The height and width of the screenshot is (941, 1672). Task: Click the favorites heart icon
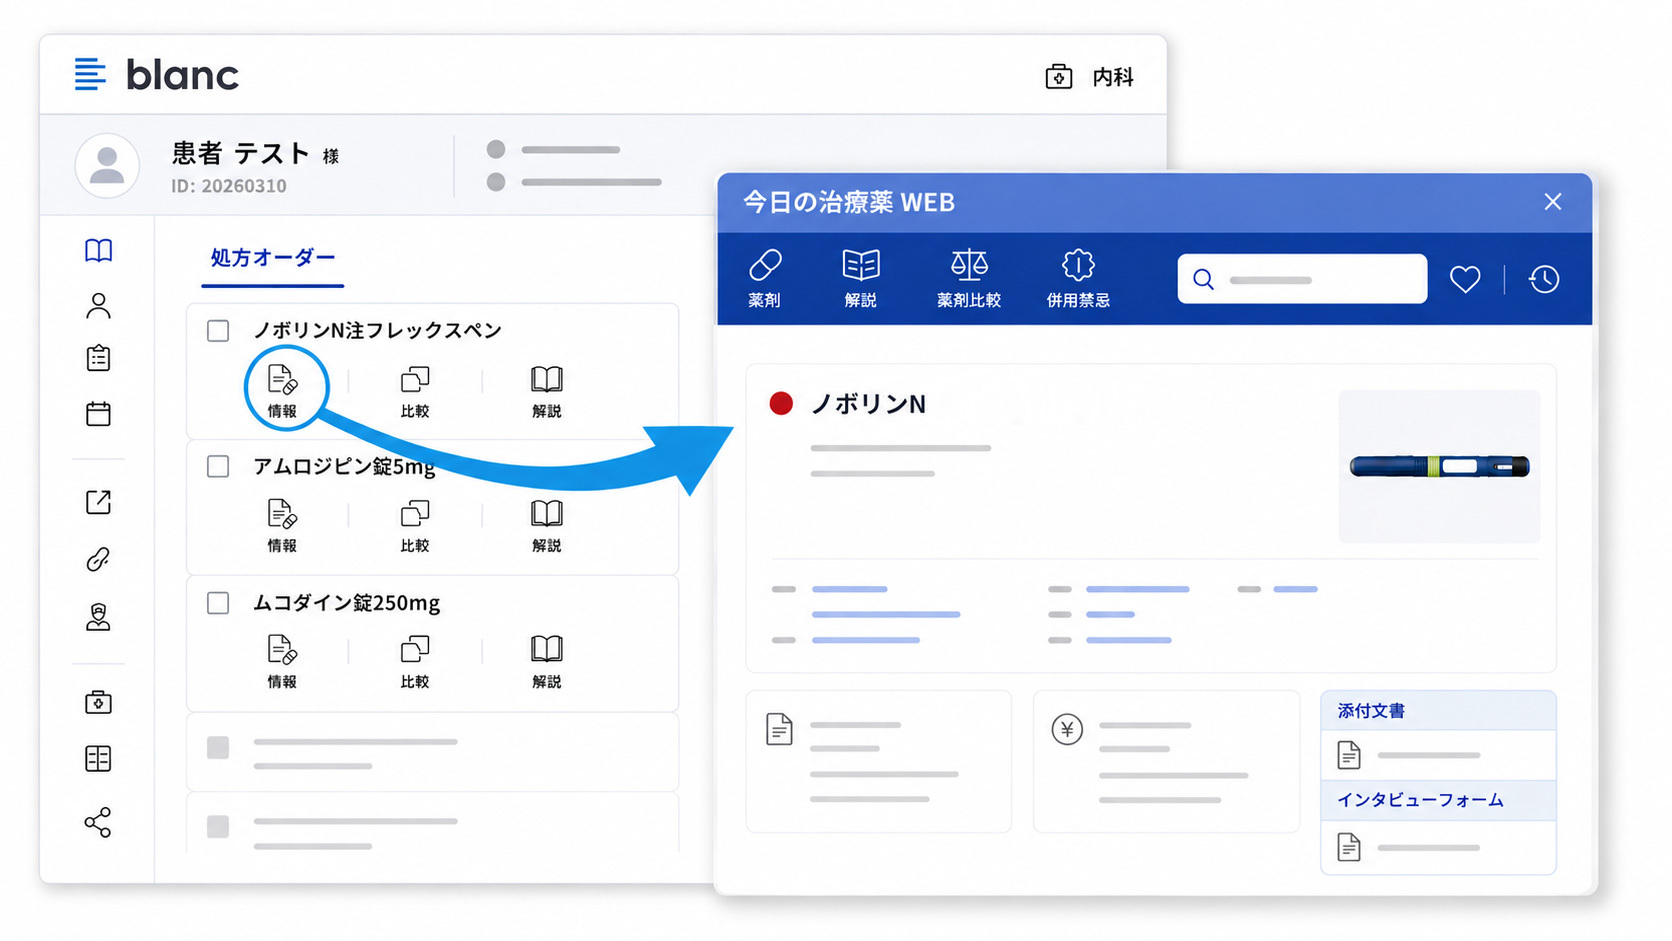tap(1465, 279)
